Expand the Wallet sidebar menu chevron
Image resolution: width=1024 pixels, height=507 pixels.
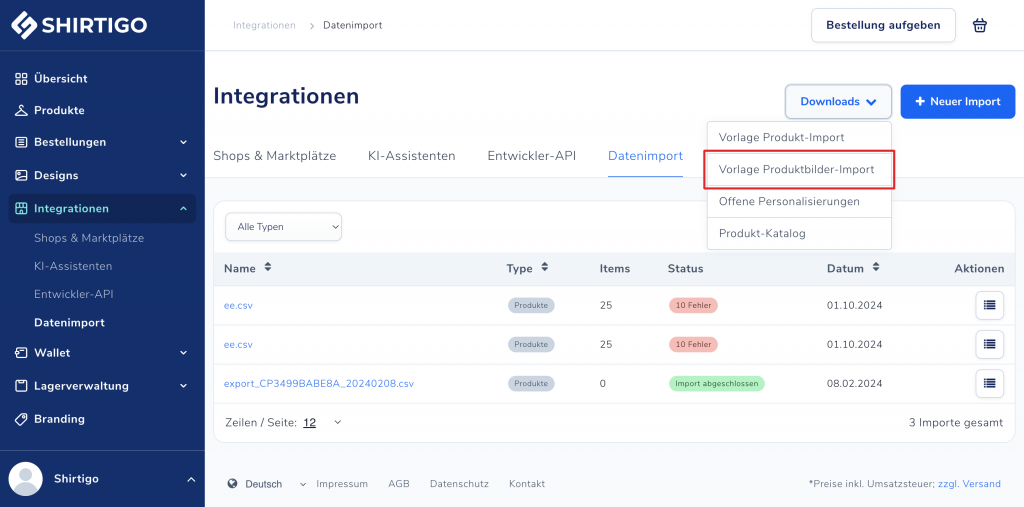184,353
